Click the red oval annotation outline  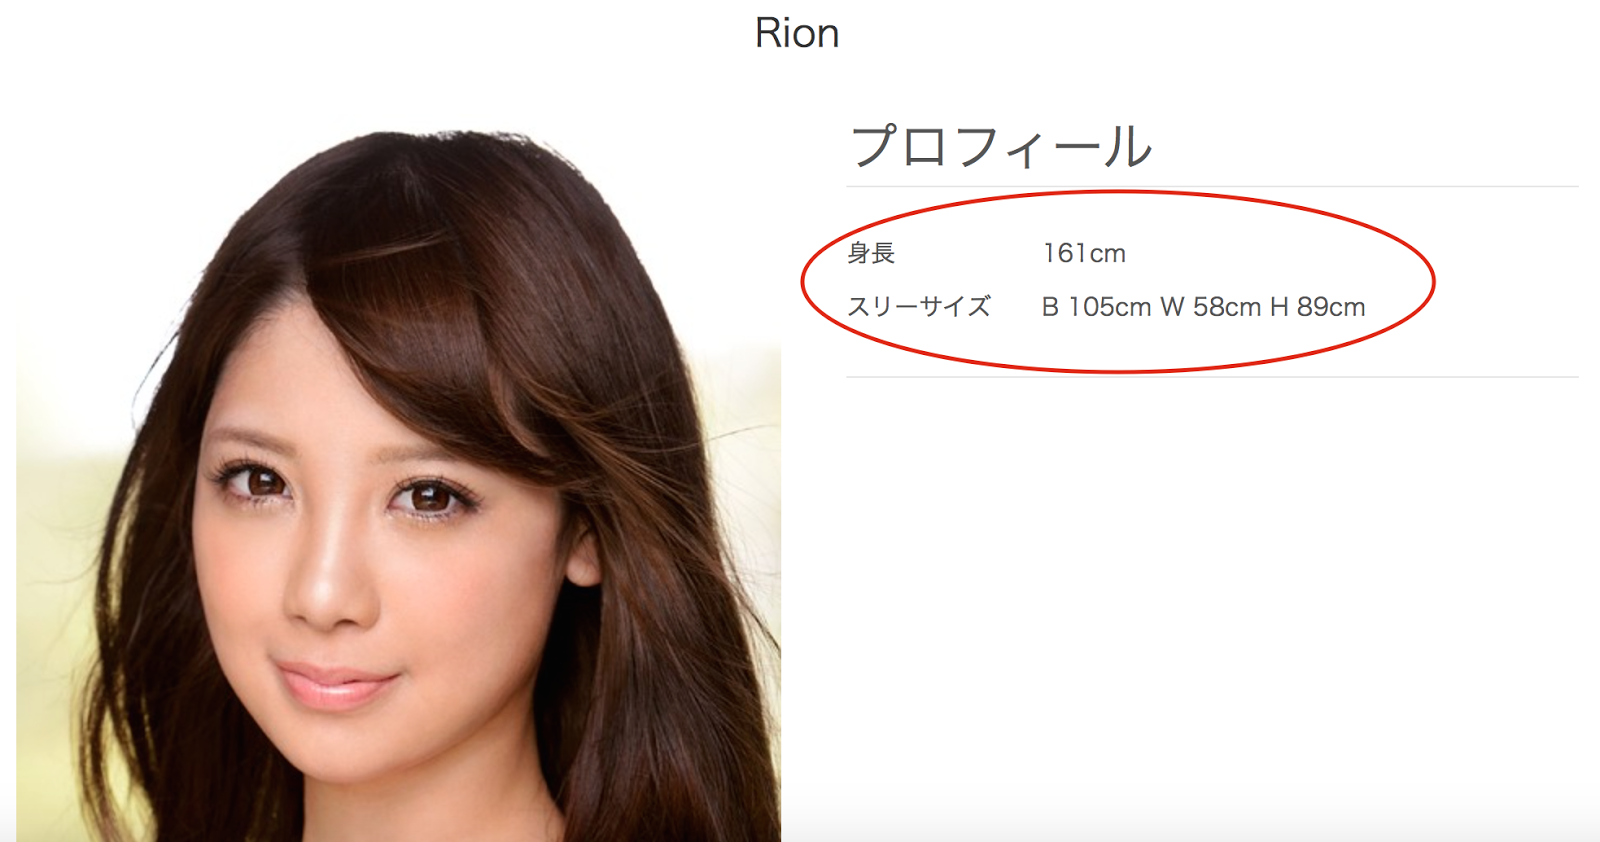(x=1118, y=193)
